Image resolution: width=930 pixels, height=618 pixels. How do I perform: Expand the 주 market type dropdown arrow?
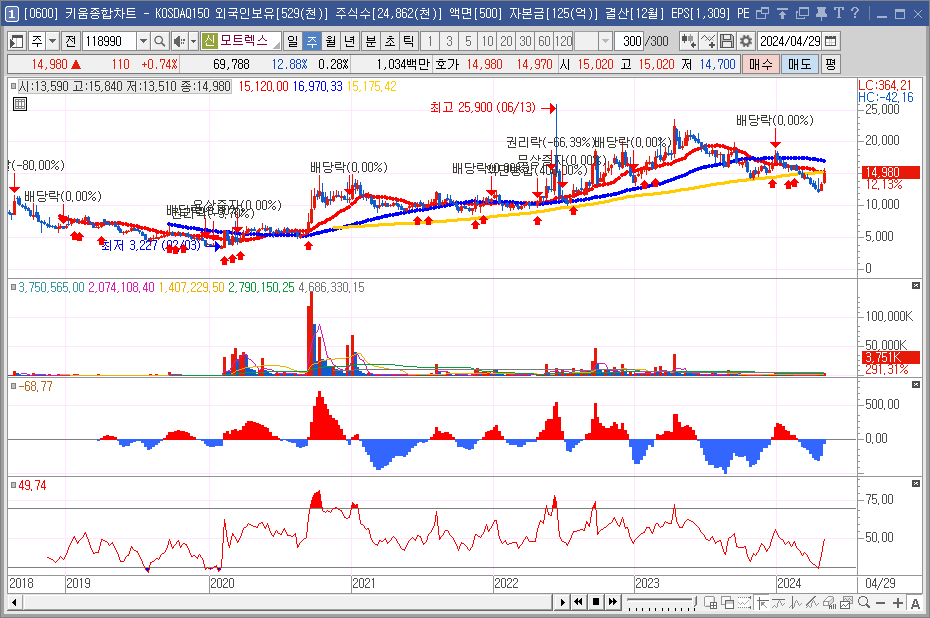[x=52, y=41]
